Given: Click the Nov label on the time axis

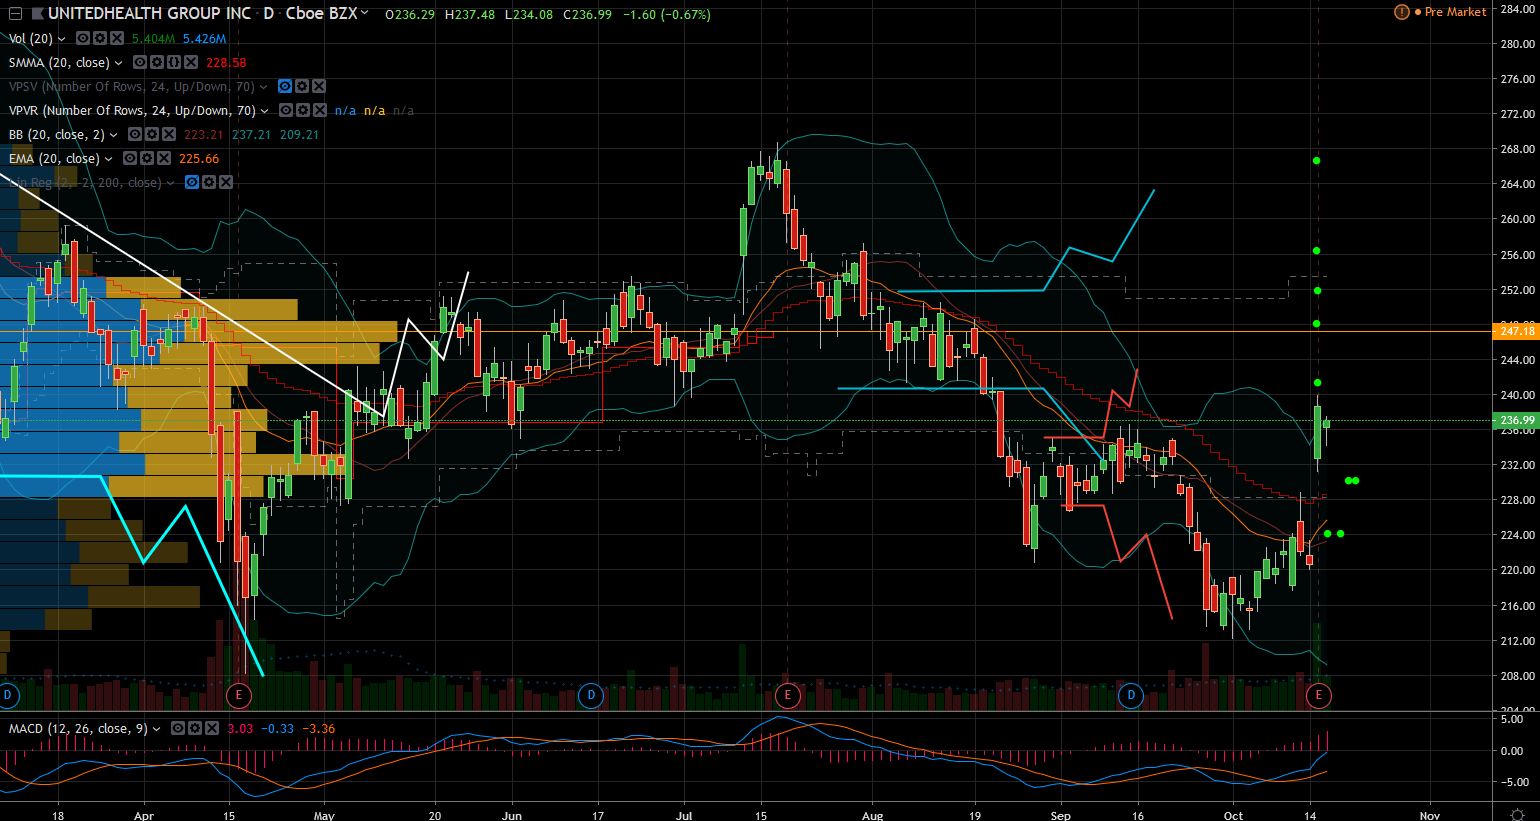Looking at the screenshot, I should [1430, 816].
